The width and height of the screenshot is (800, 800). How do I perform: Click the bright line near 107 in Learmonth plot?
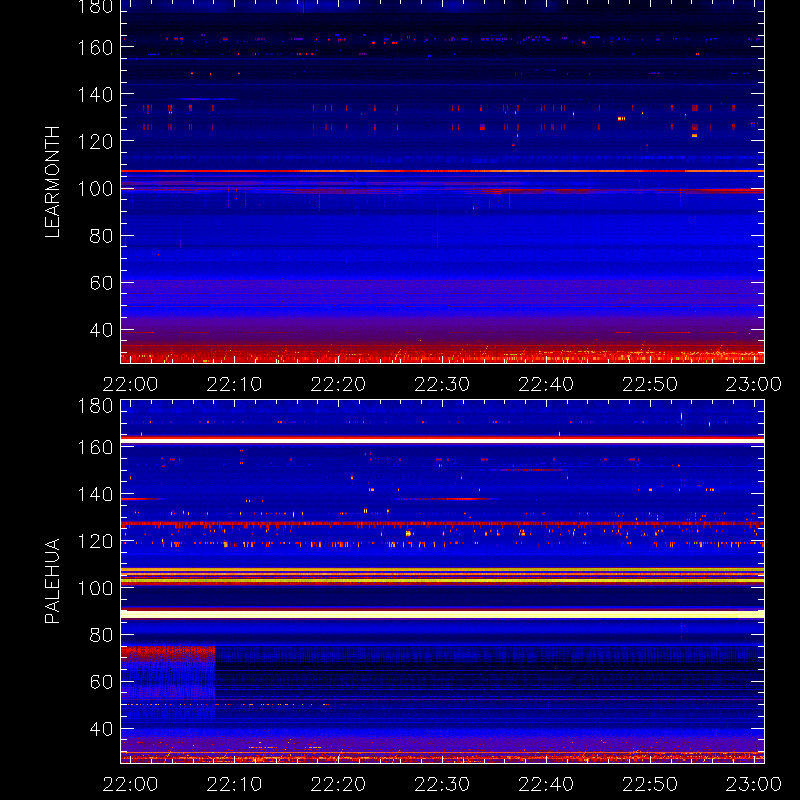point(442,171)
